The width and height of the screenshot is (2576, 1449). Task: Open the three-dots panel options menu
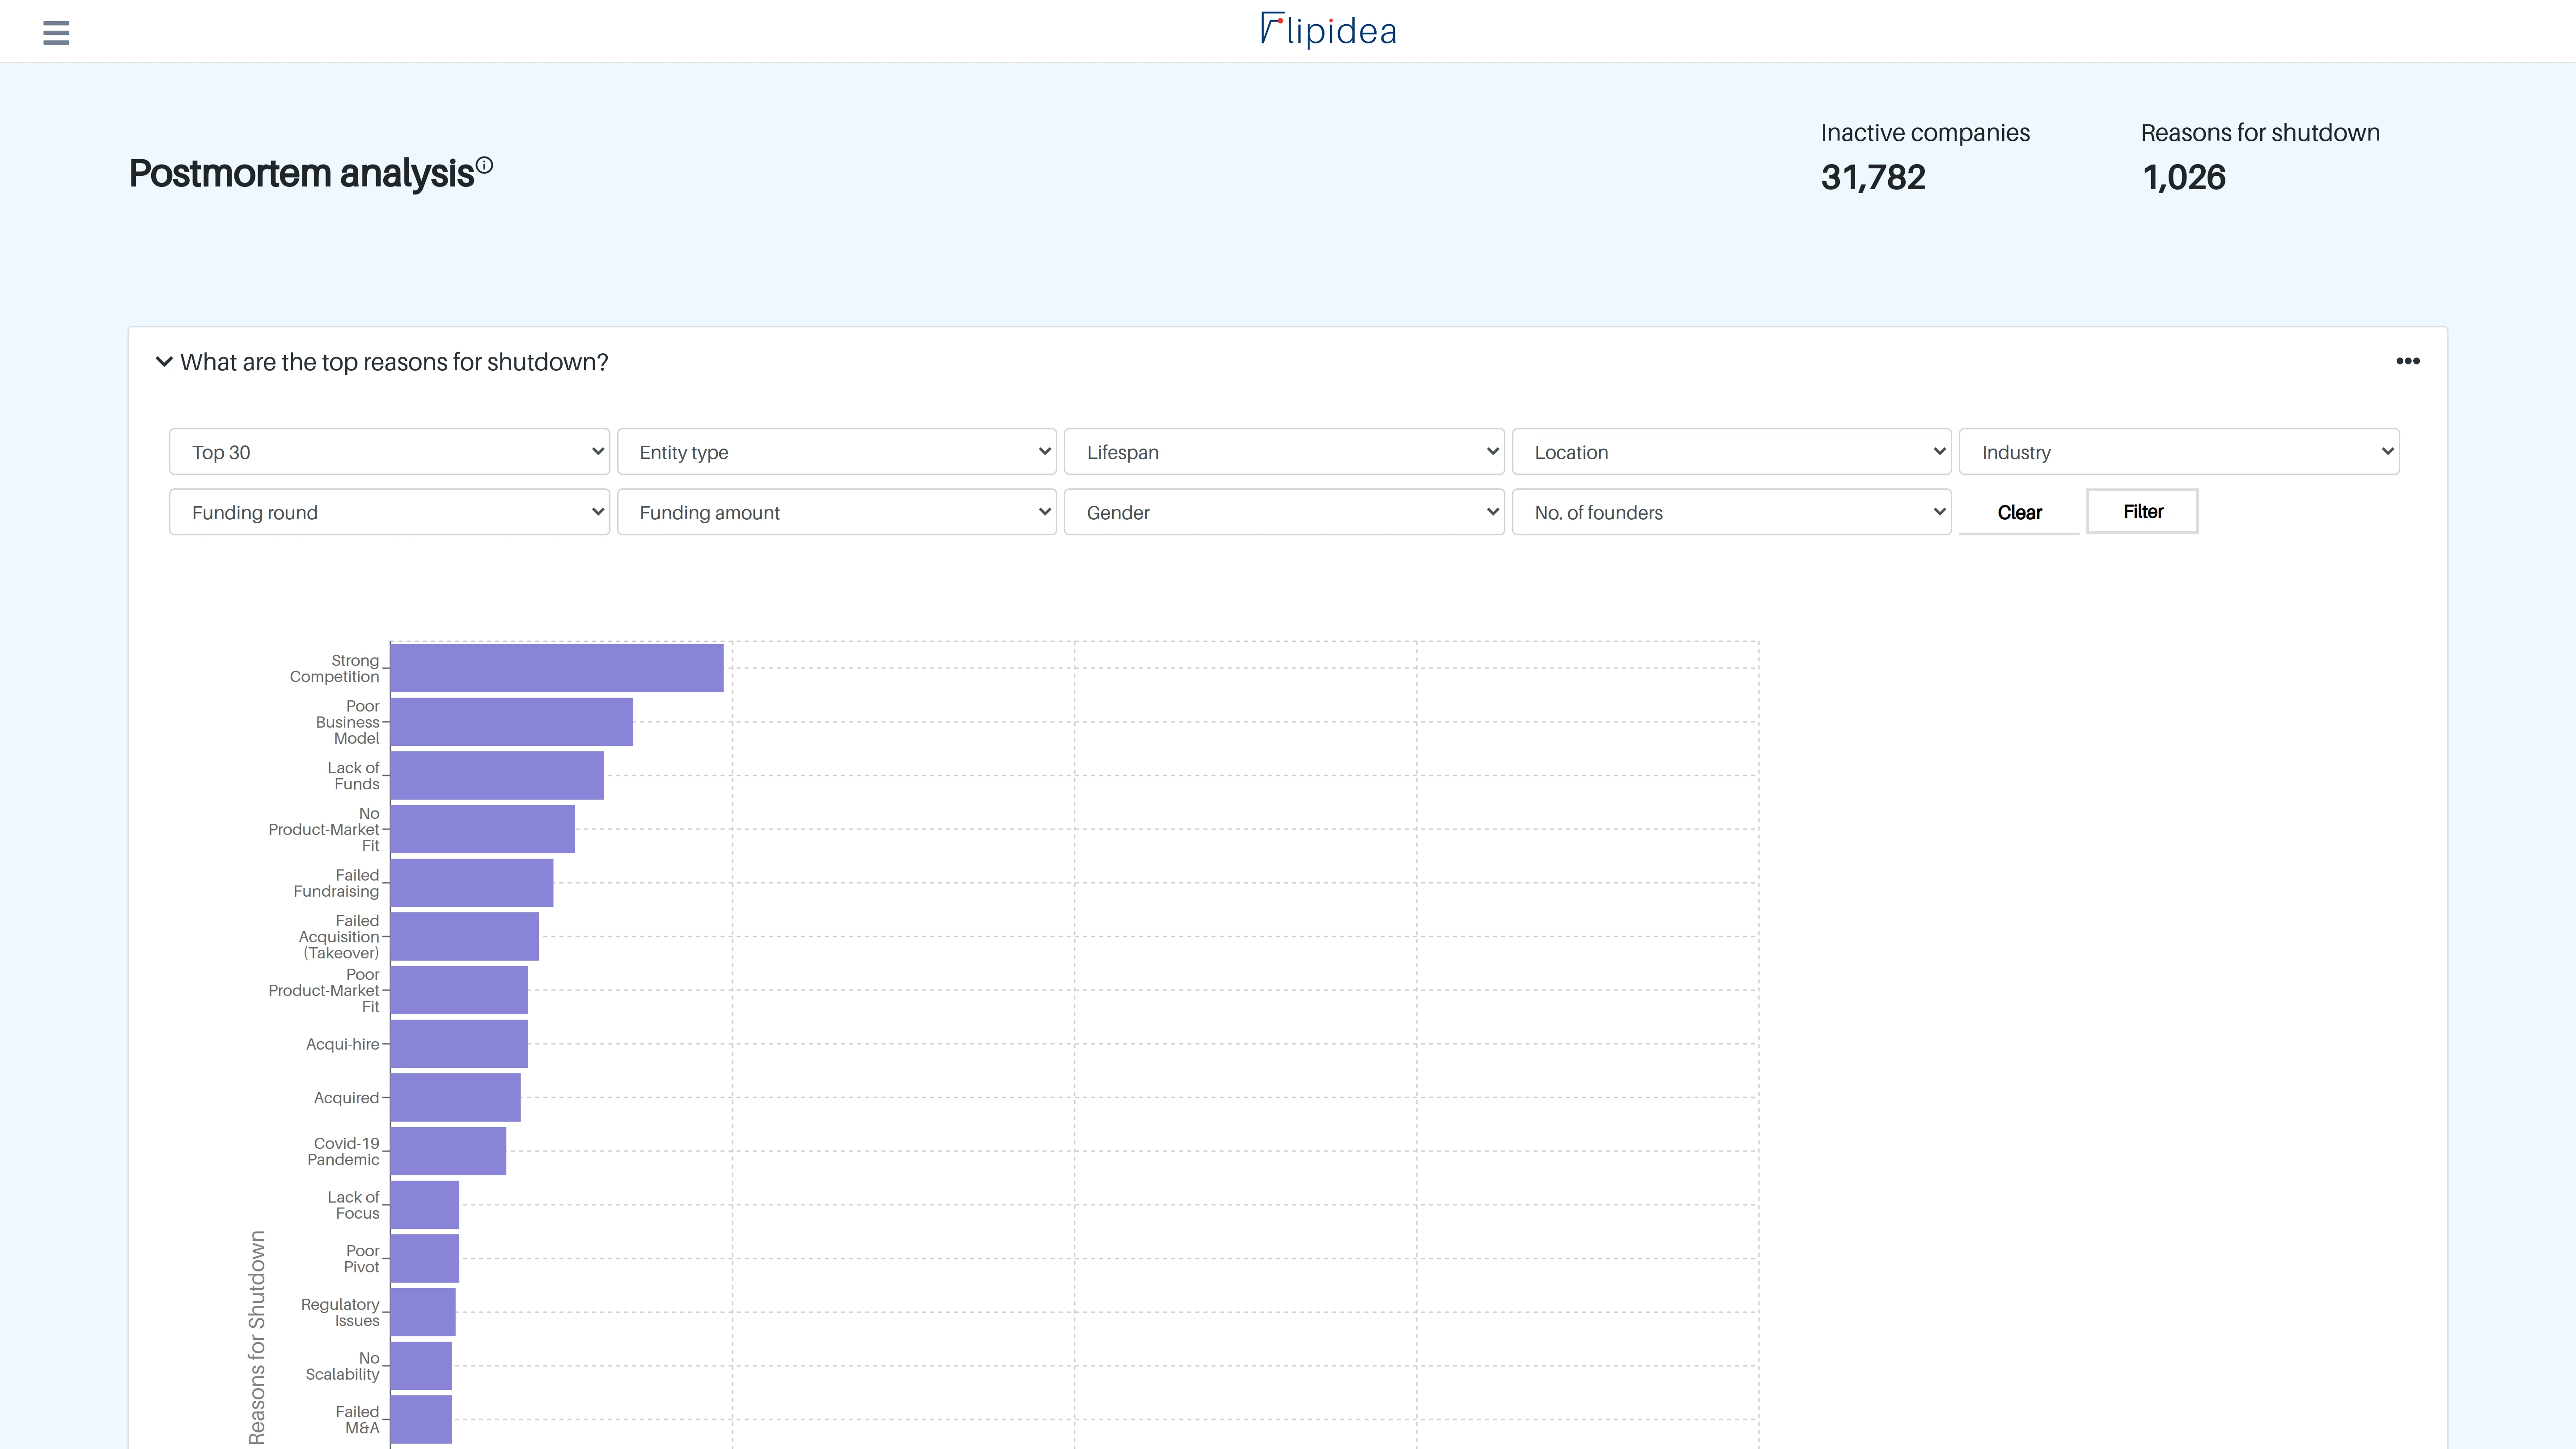2407,361
